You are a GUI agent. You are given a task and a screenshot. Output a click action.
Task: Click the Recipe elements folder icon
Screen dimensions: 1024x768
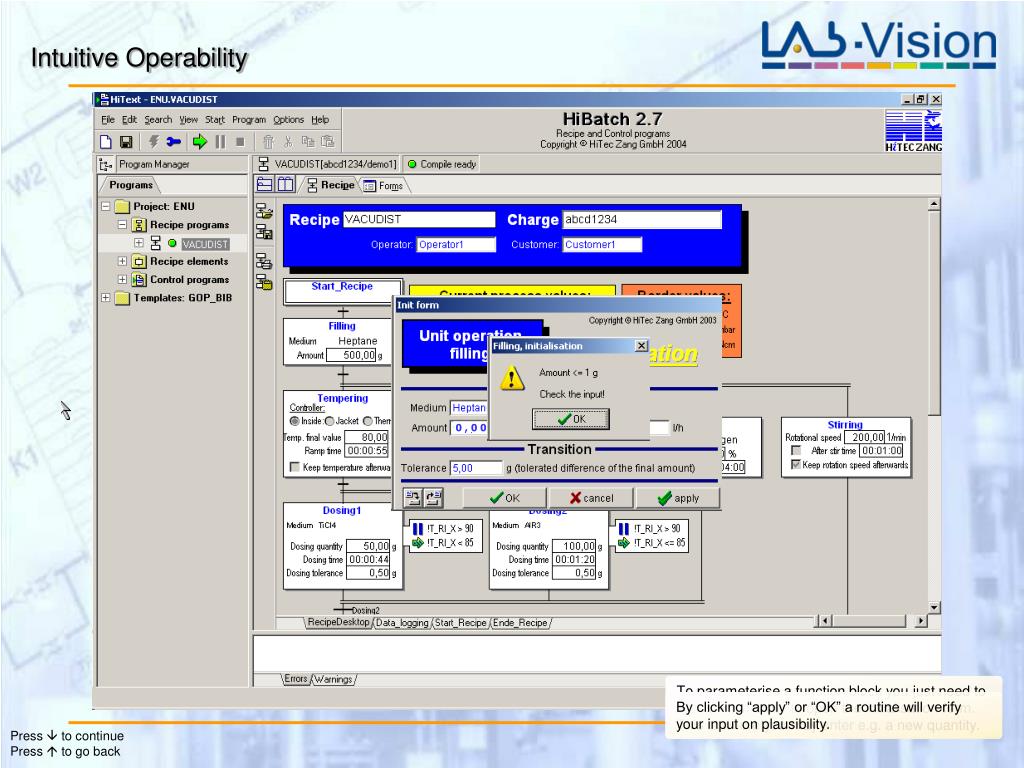[139, 262]
